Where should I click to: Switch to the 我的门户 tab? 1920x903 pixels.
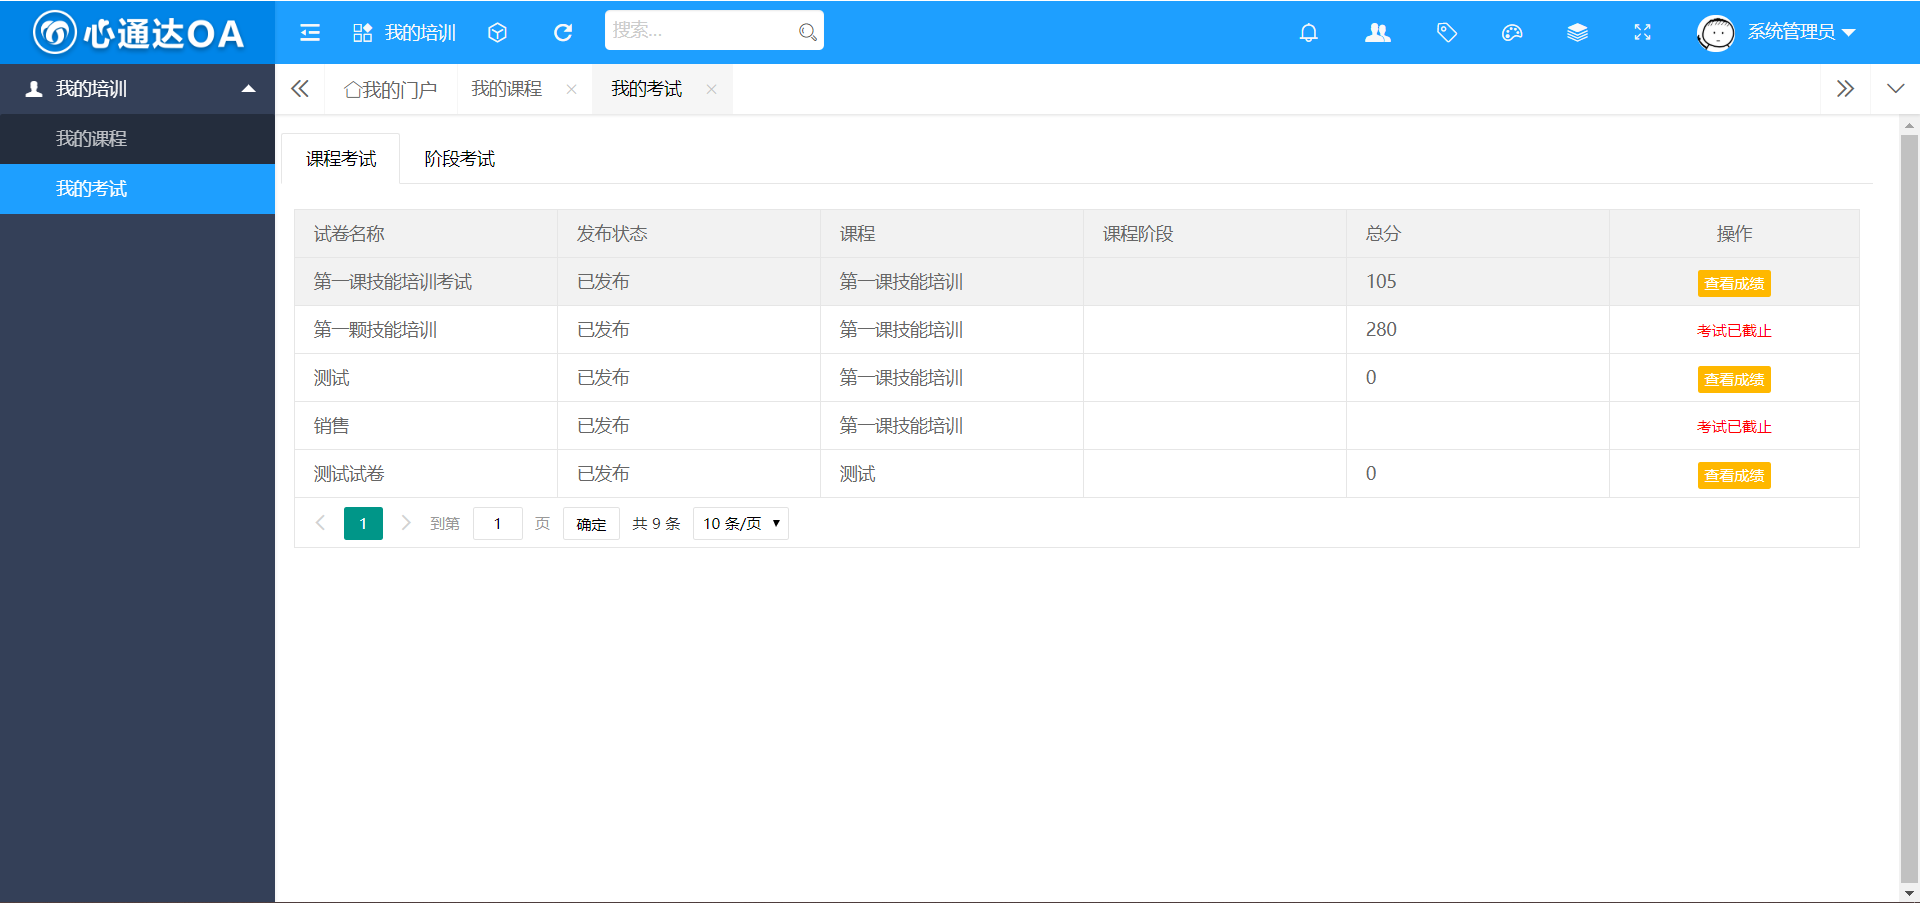point(390,90)
